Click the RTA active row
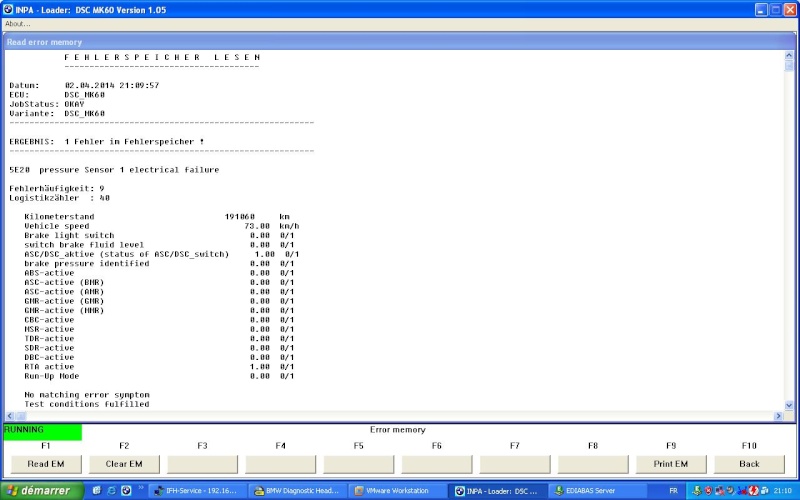This screenshot has width=800, height=500. (159, 366)
